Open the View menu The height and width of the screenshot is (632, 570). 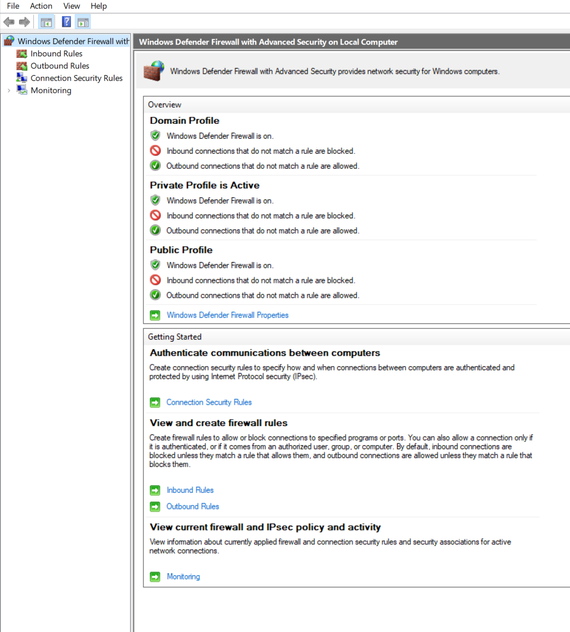coord(71,6)
